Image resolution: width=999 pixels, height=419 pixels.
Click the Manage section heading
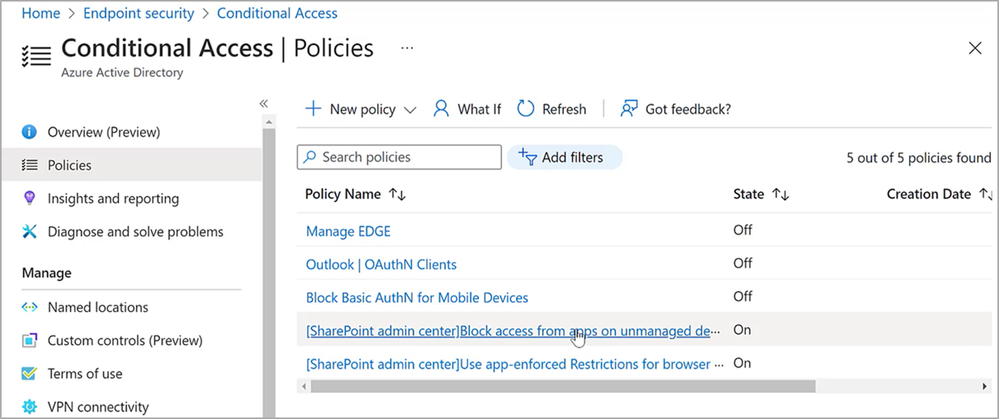(47, 273)
